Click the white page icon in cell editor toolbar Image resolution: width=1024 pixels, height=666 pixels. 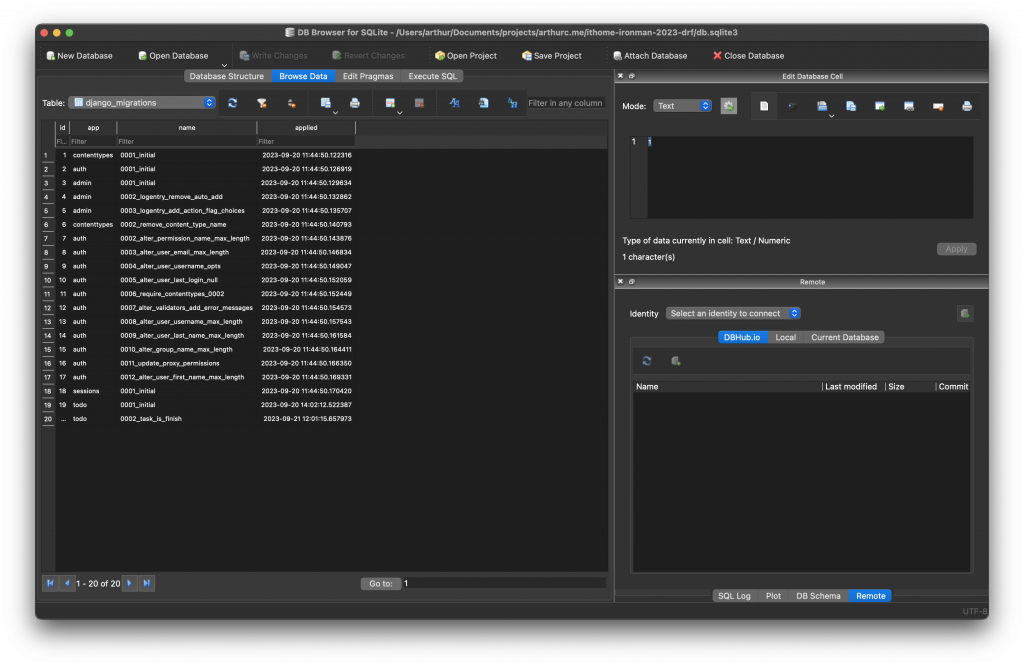tap(764, 106)
